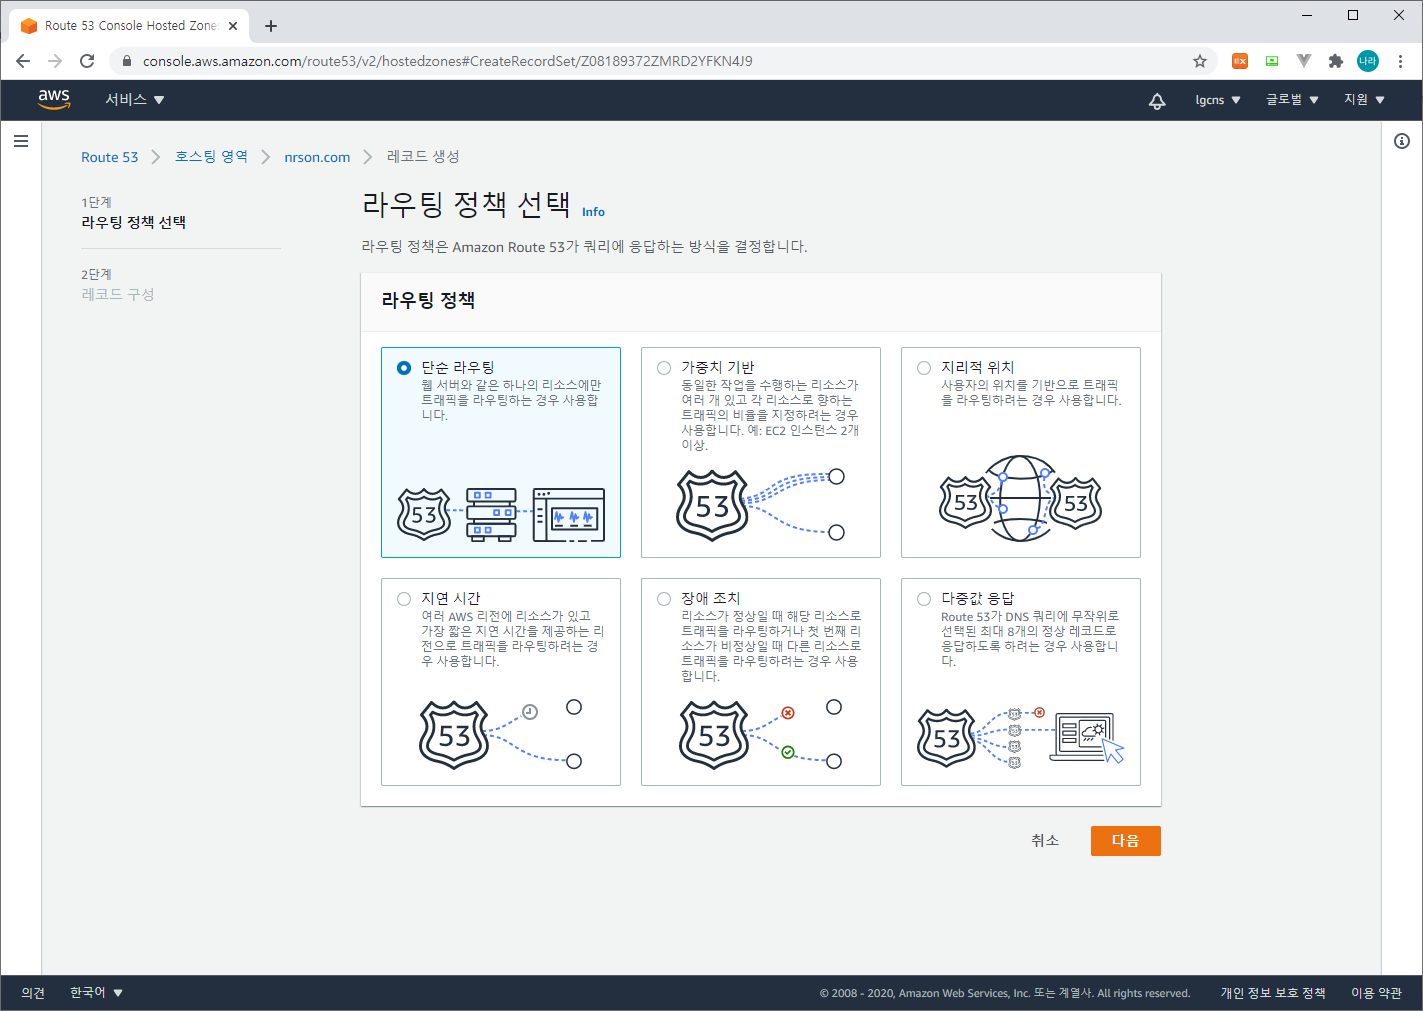Select the 지리적 위치 radio button
This screenshot has width=1423, height=1011.
[x=924, y=368]
